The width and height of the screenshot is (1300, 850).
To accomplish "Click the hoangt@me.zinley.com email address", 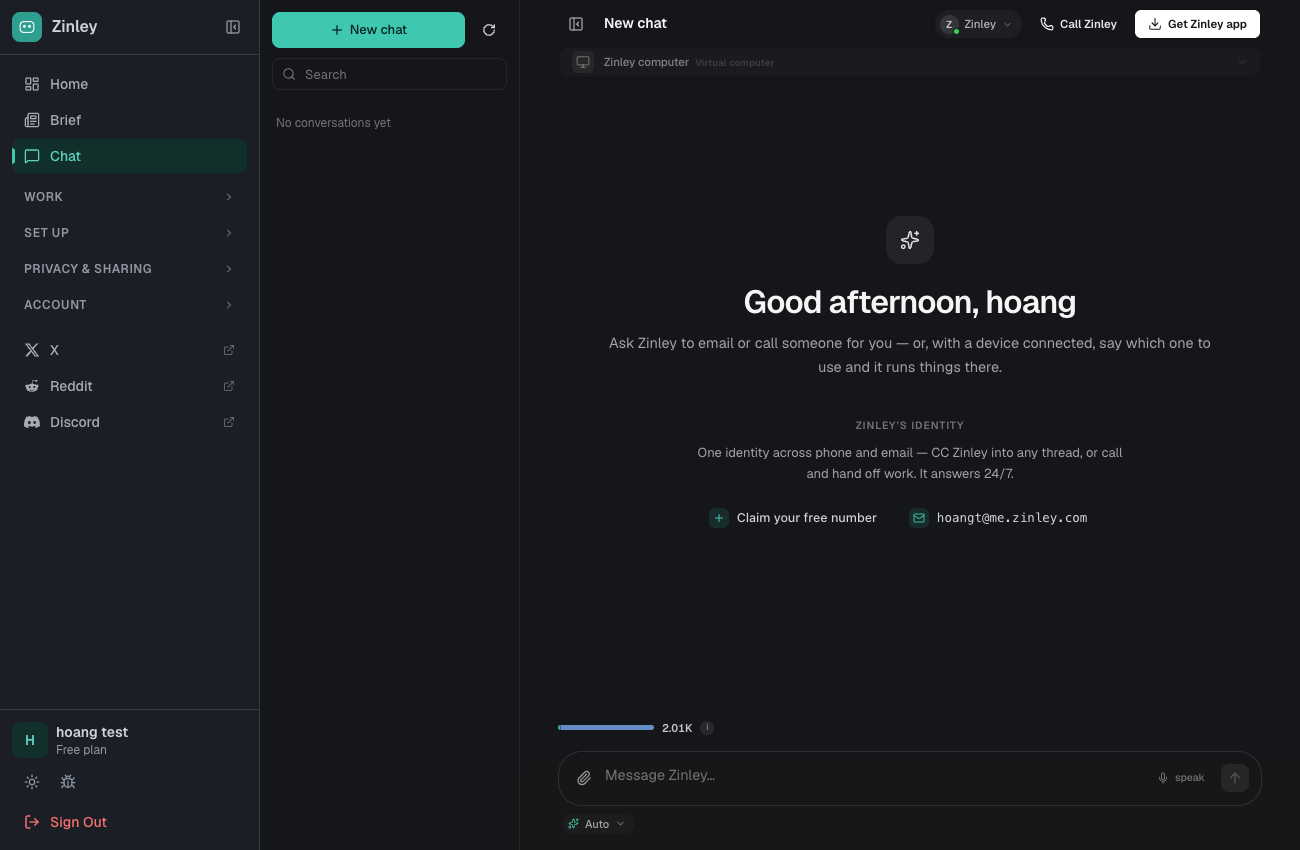I will pyautogui.click(x=1012, y=518).
